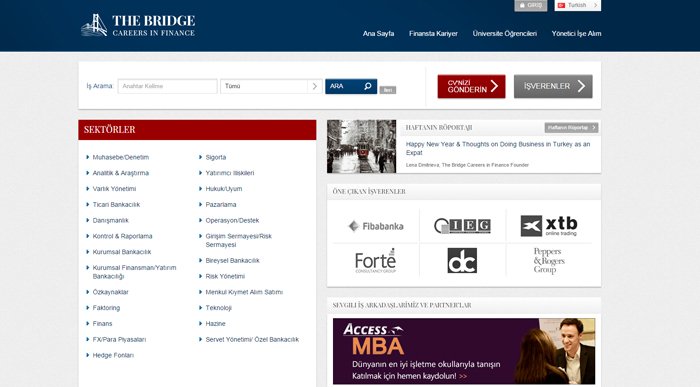Screen dimensions: 700x387
Task: Open Menkul Kıymet Alım Satımı link
Action: (x=244, y=292)
